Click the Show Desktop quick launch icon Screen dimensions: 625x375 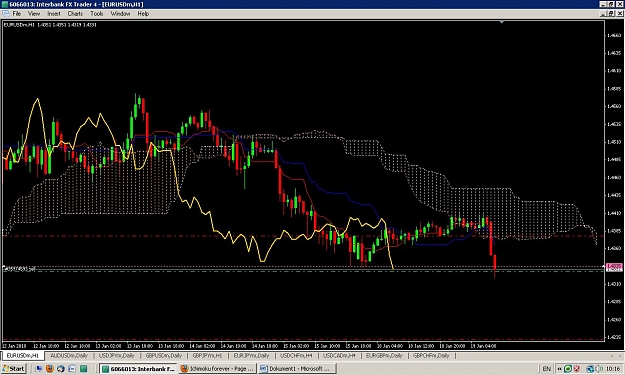click(x=38, y=369)
